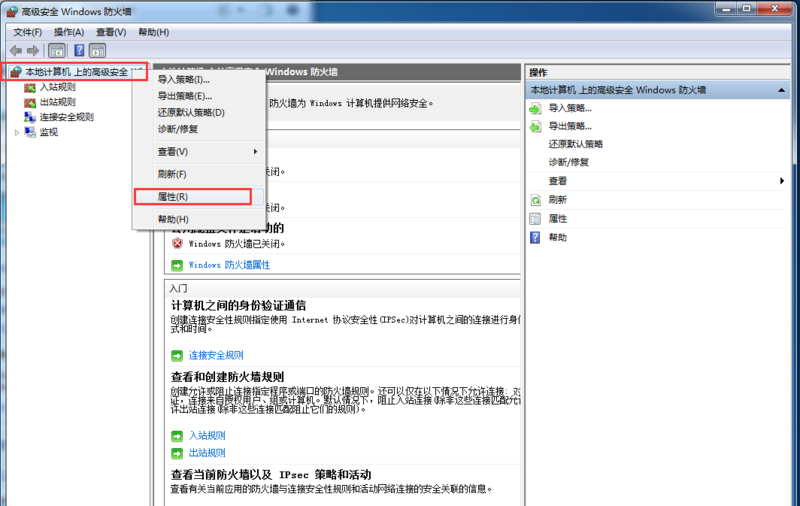The height and width of the screenshot is (506, 800).
Task: Open the 文件(F) menu
Action: tap(28, 32)
